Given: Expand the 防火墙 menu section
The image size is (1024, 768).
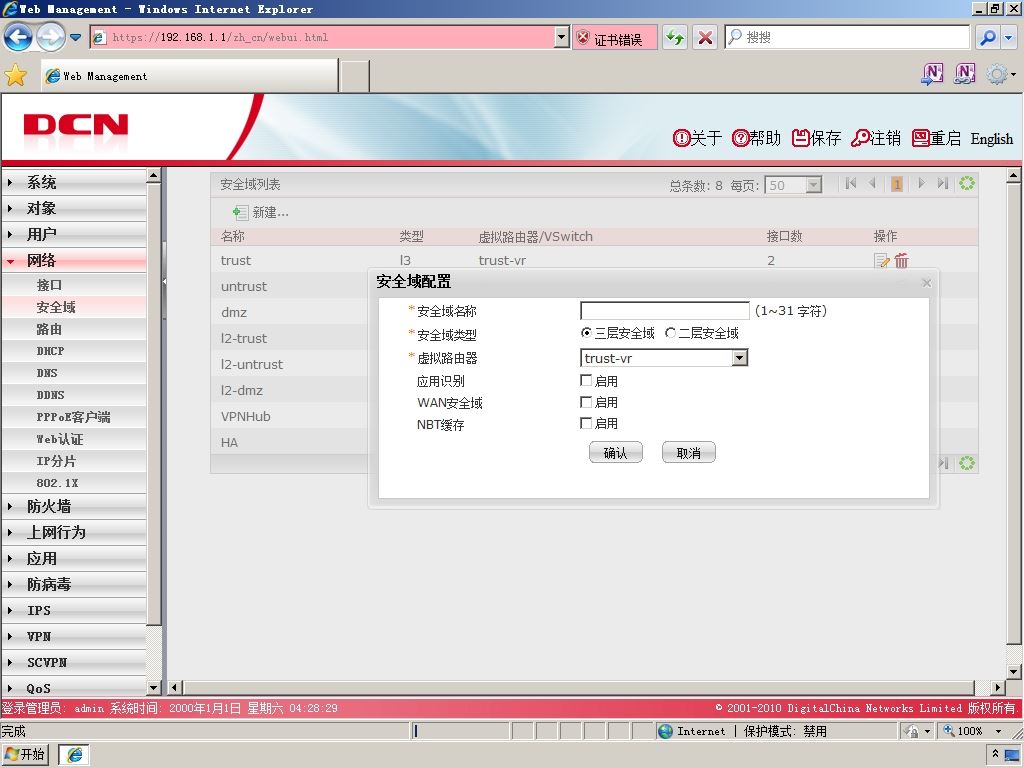Looking at the screenshot, I should click(x=74, y=506).
